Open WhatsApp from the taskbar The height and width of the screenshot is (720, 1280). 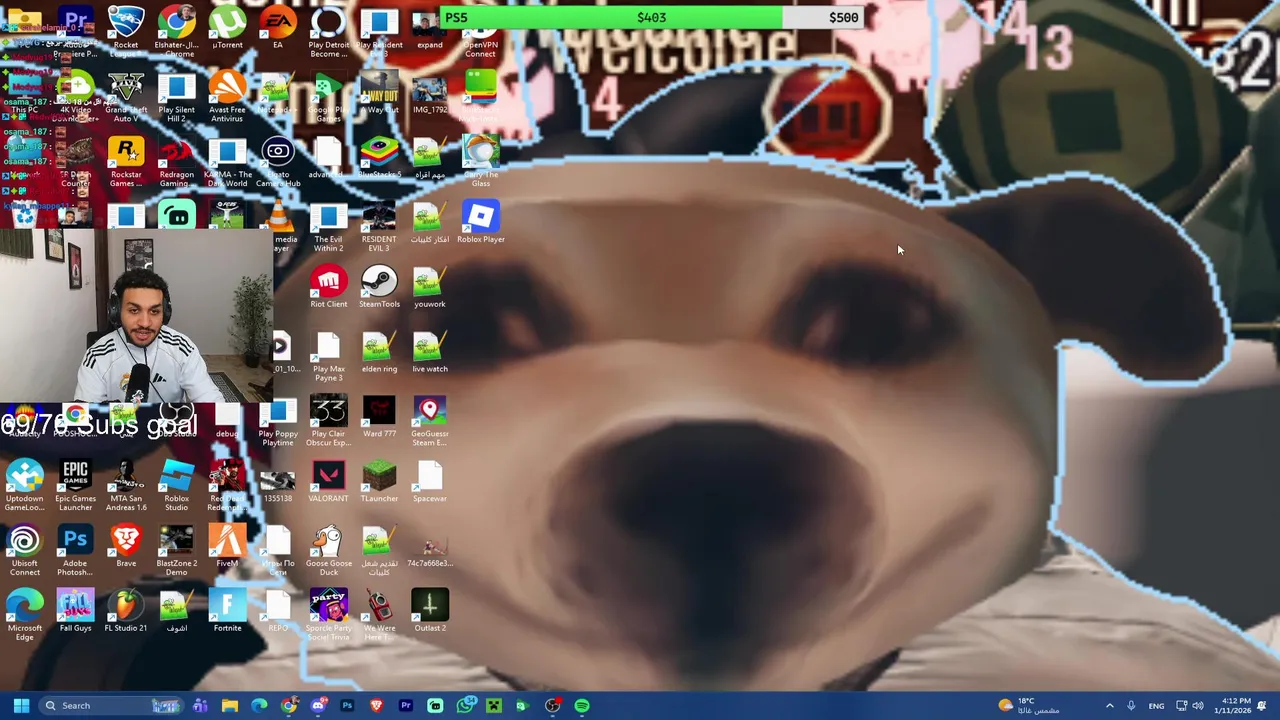coord(465,706)
